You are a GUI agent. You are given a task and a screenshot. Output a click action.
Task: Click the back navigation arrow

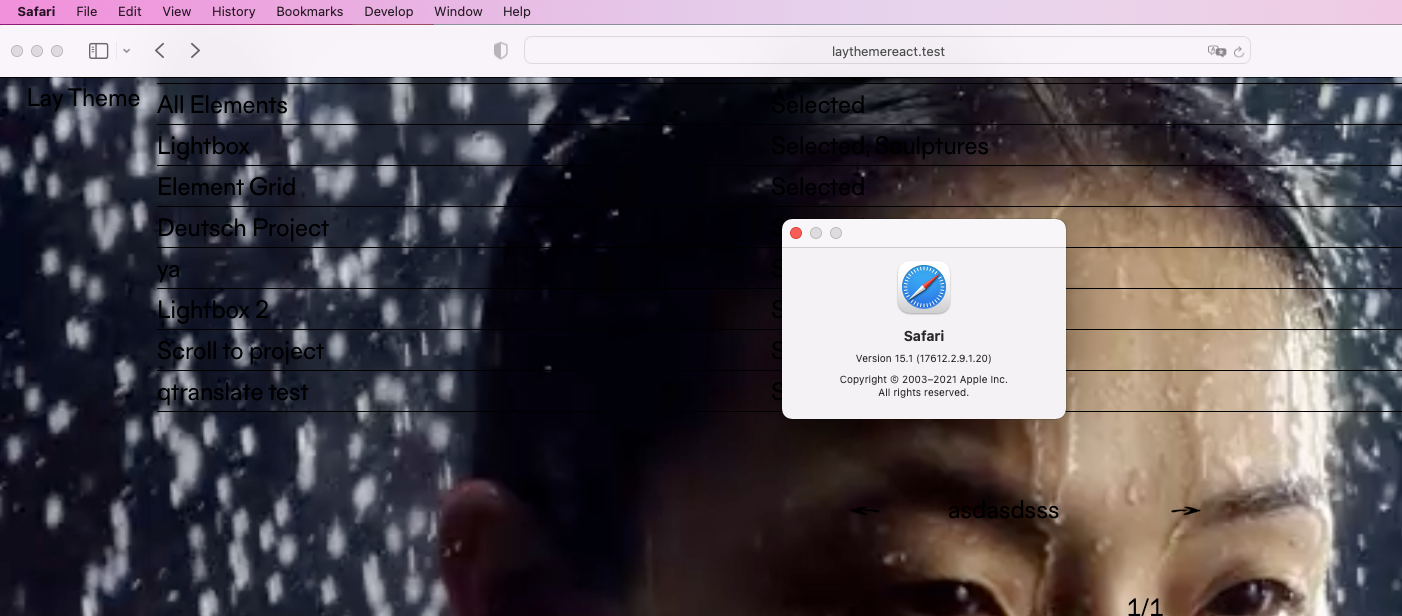(159, 50)
